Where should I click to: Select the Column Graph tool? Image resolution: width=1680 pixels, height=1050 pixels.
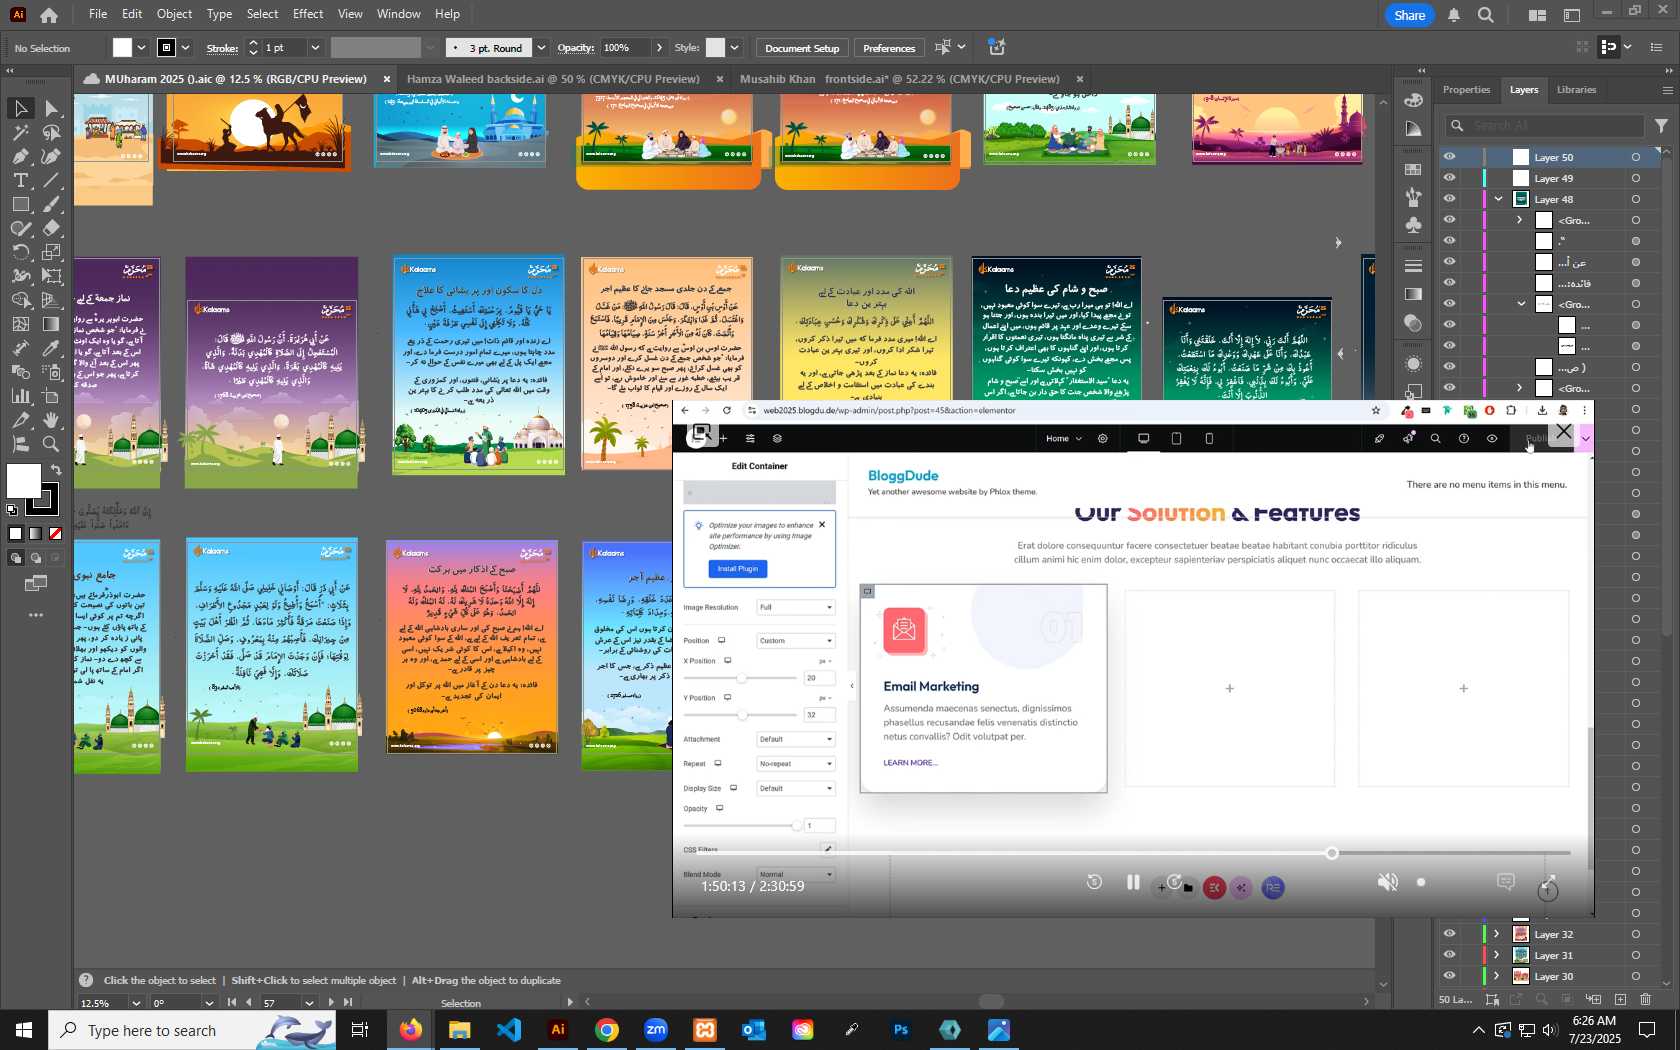pyautogui.click(x=20, y=396)
